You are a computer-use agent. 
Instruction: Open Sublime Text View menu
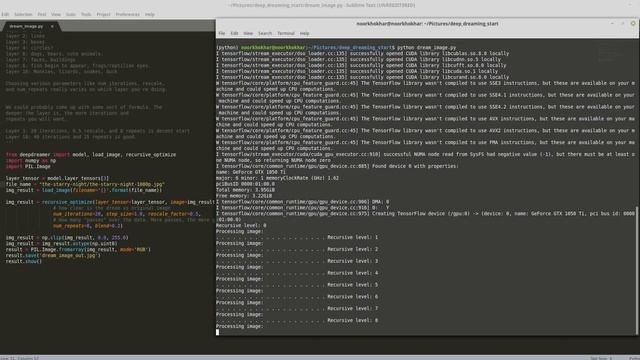(x=56, y=14)
